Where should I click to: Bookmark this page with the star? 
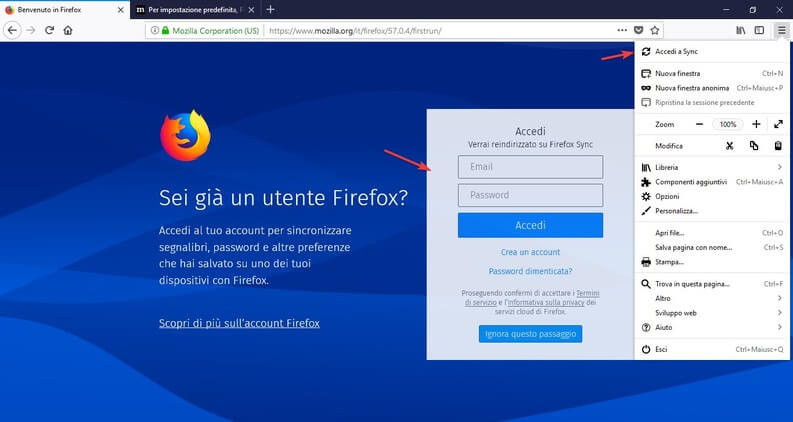pyautogui.click(x=655, y=30)
